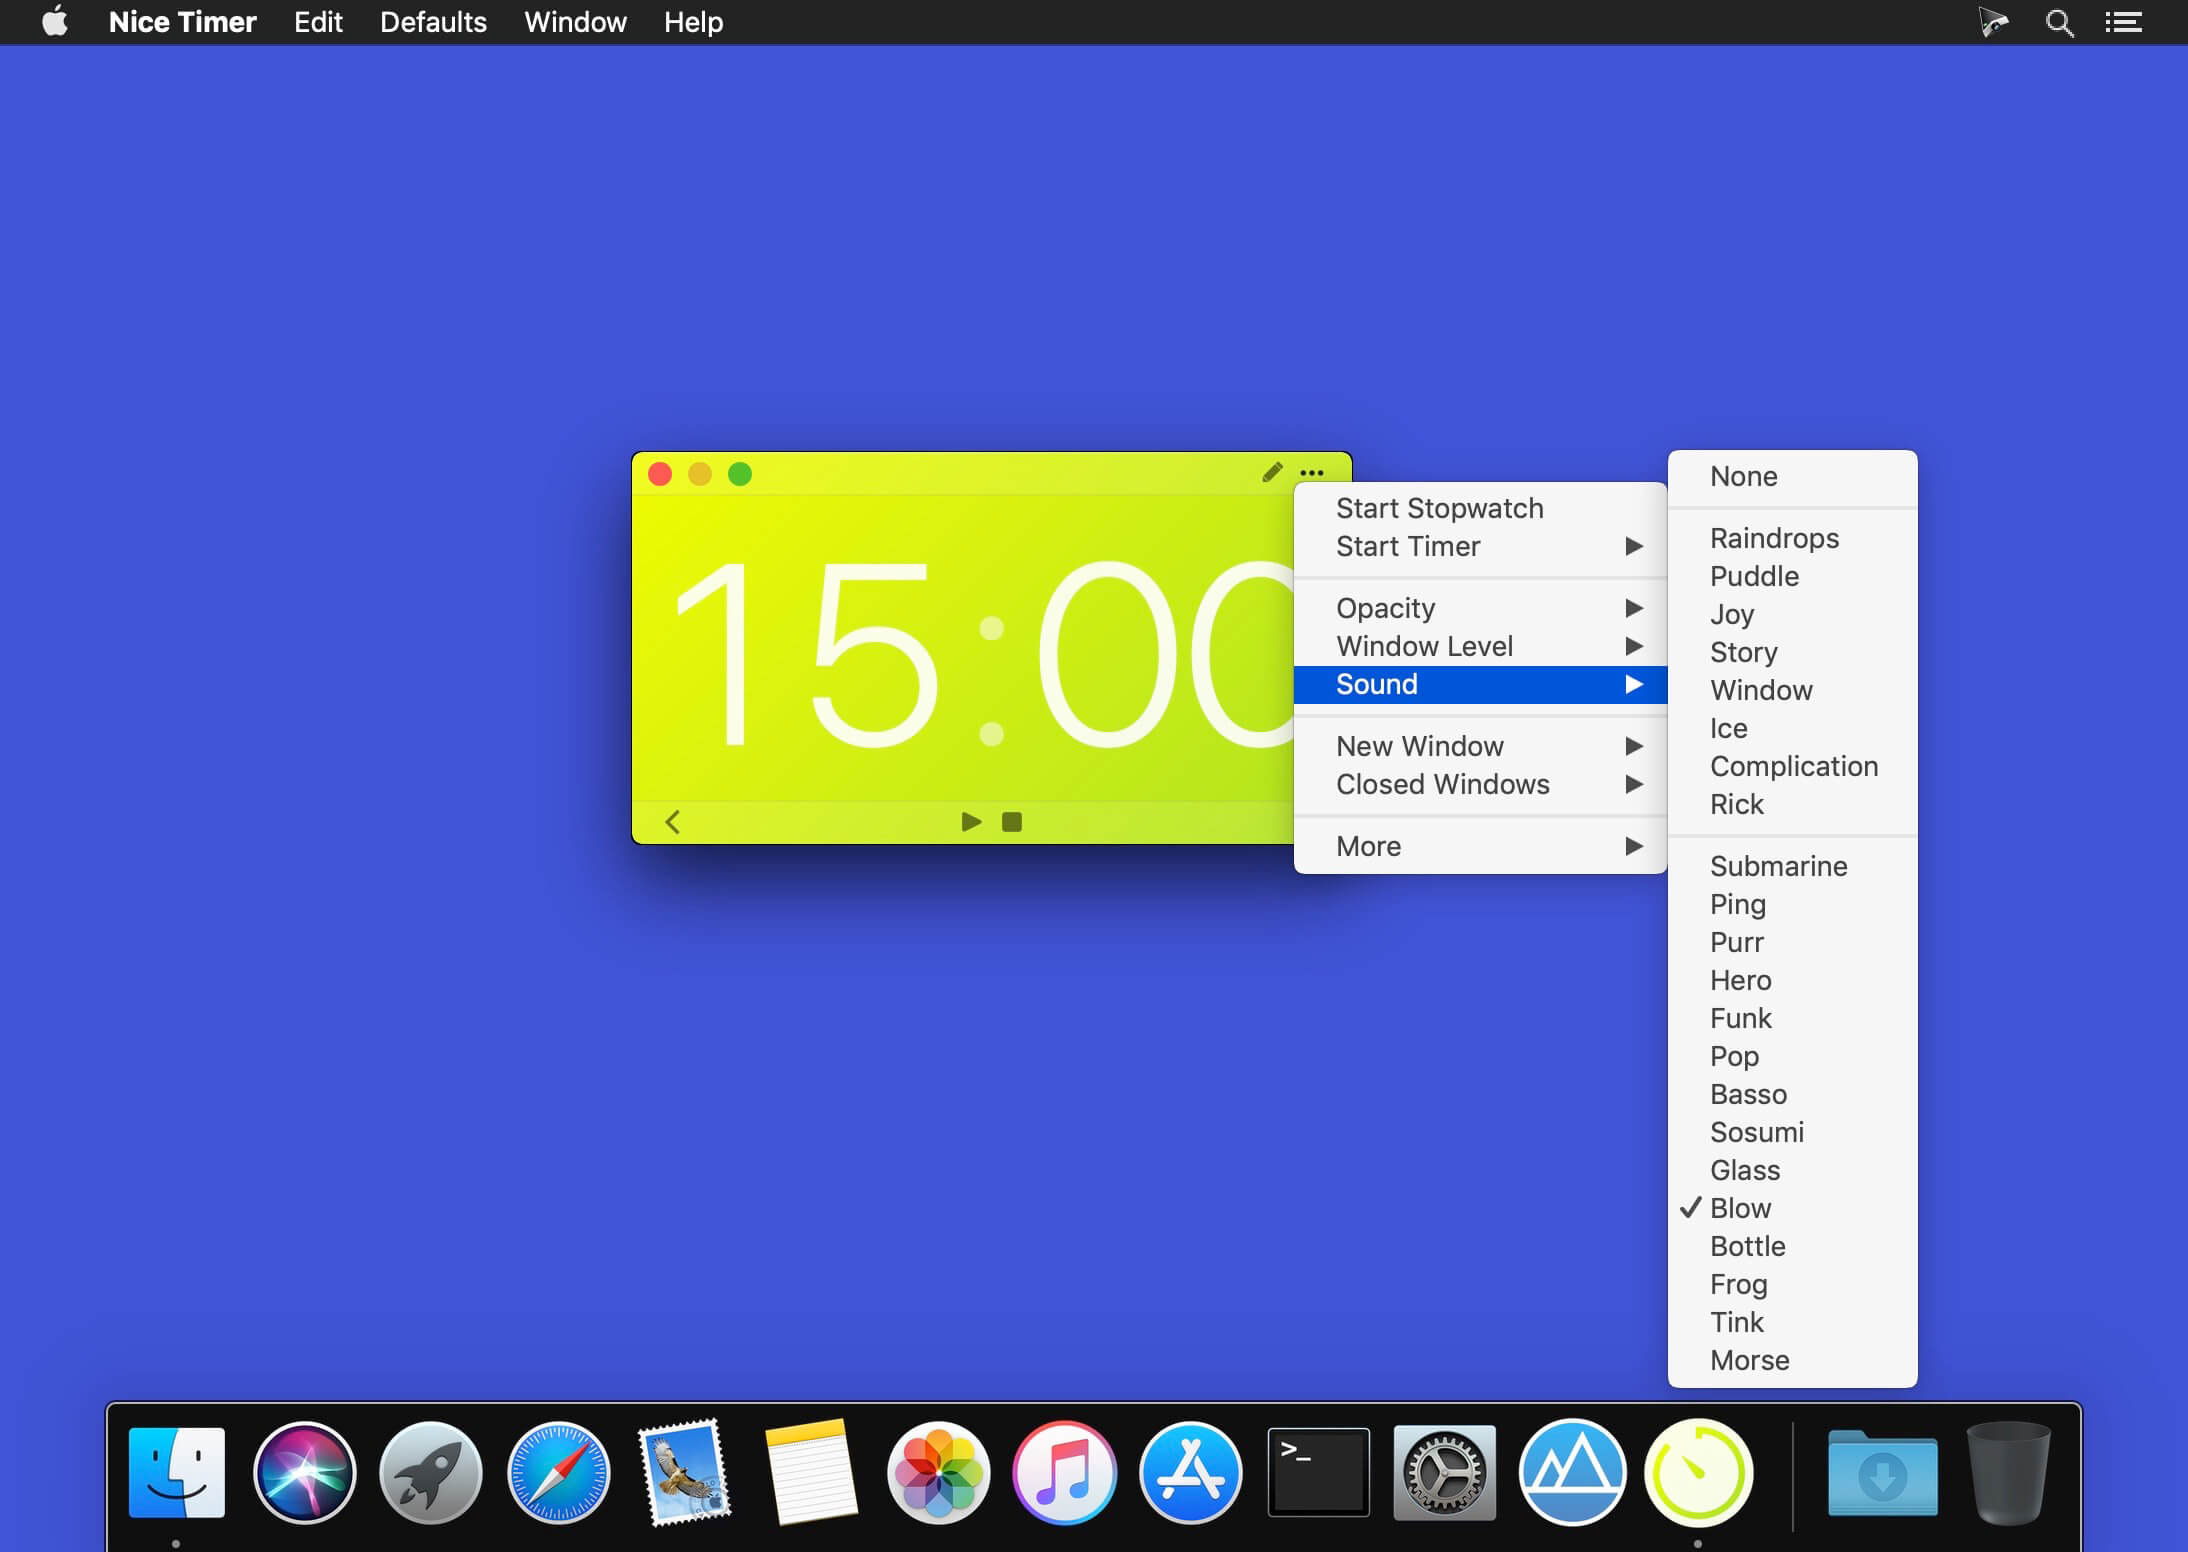
Task: Click the pencil edit icon in timer window
Action: tap(1272, 472)
